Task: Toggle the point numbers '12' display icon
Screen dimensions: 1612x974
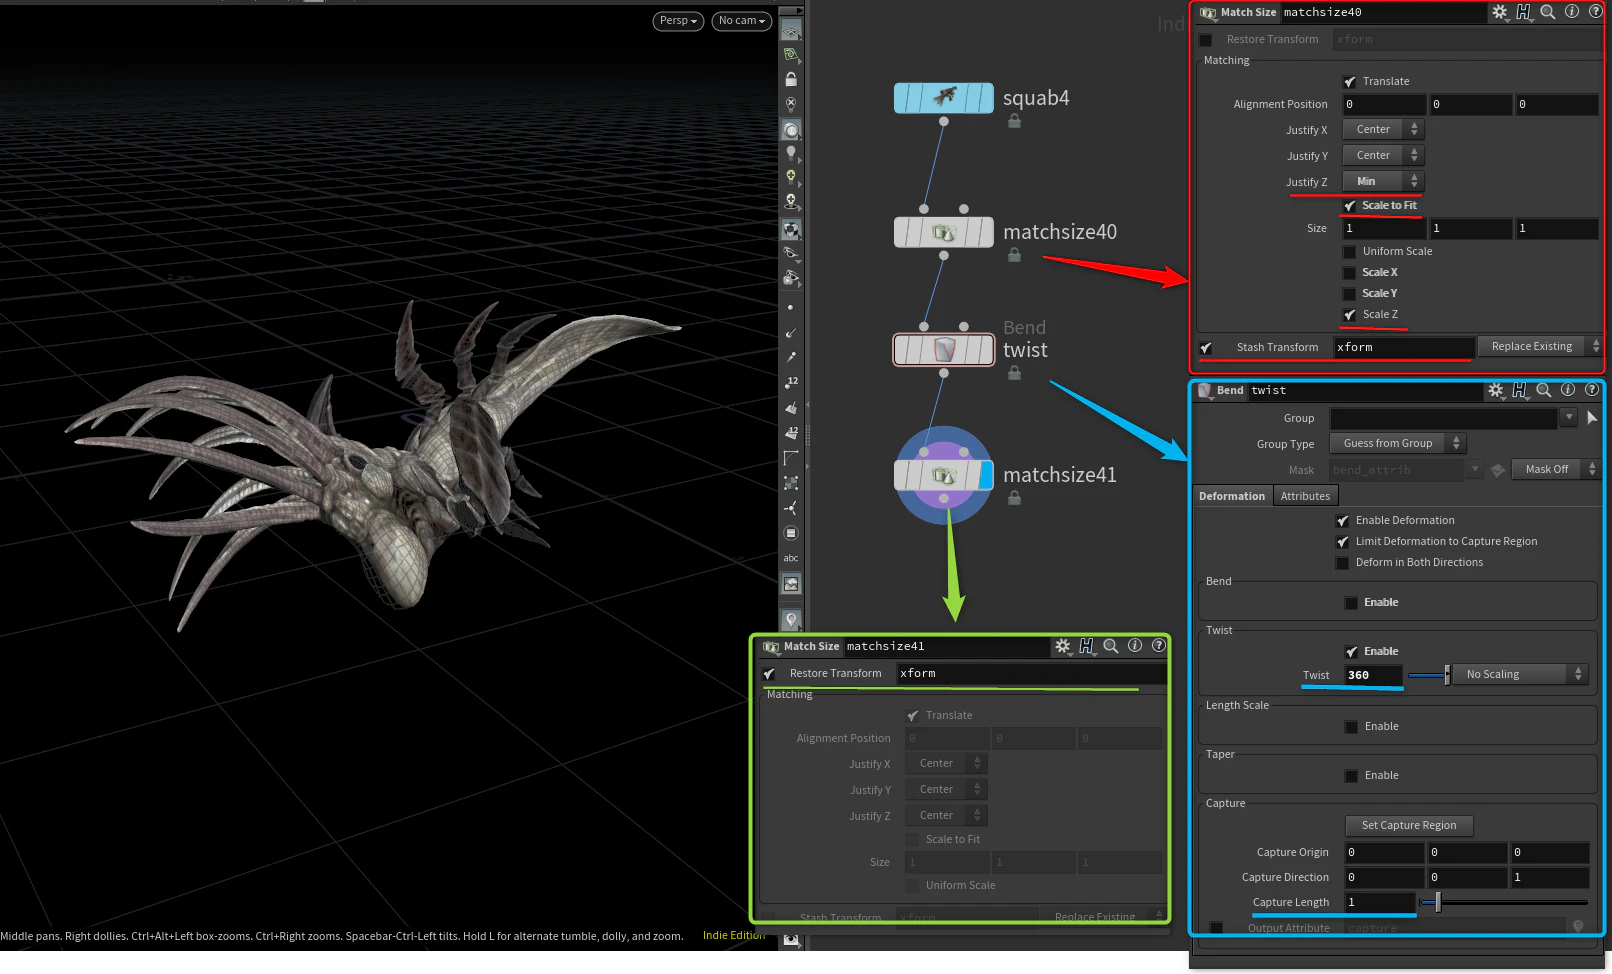Action: 791,382
